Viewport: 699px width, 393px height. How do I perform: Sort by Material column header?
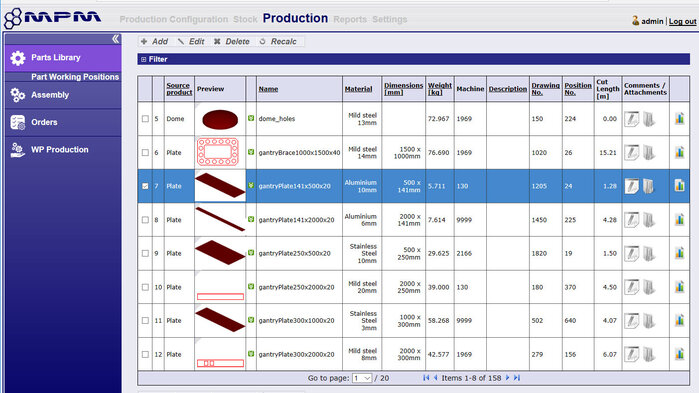pos(358,89)
